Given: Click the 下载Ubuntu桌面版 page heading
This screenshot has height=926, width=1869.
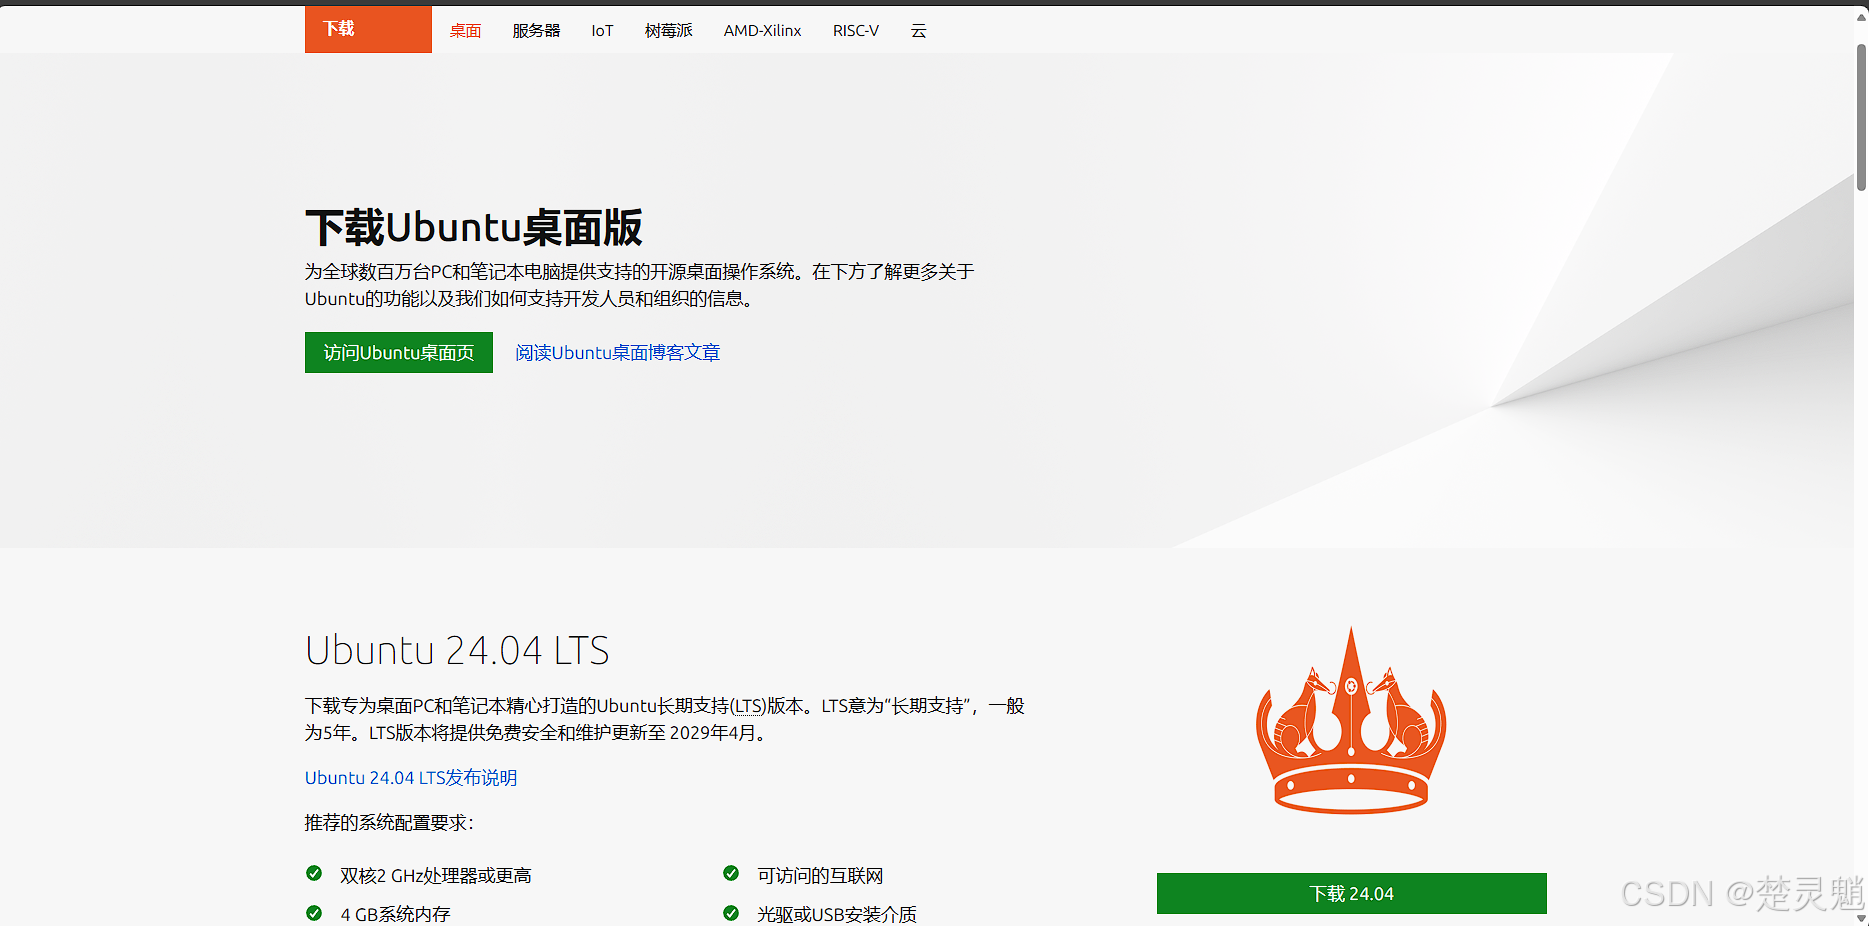Looking at the screenshot, I should [x=474, y=227].
